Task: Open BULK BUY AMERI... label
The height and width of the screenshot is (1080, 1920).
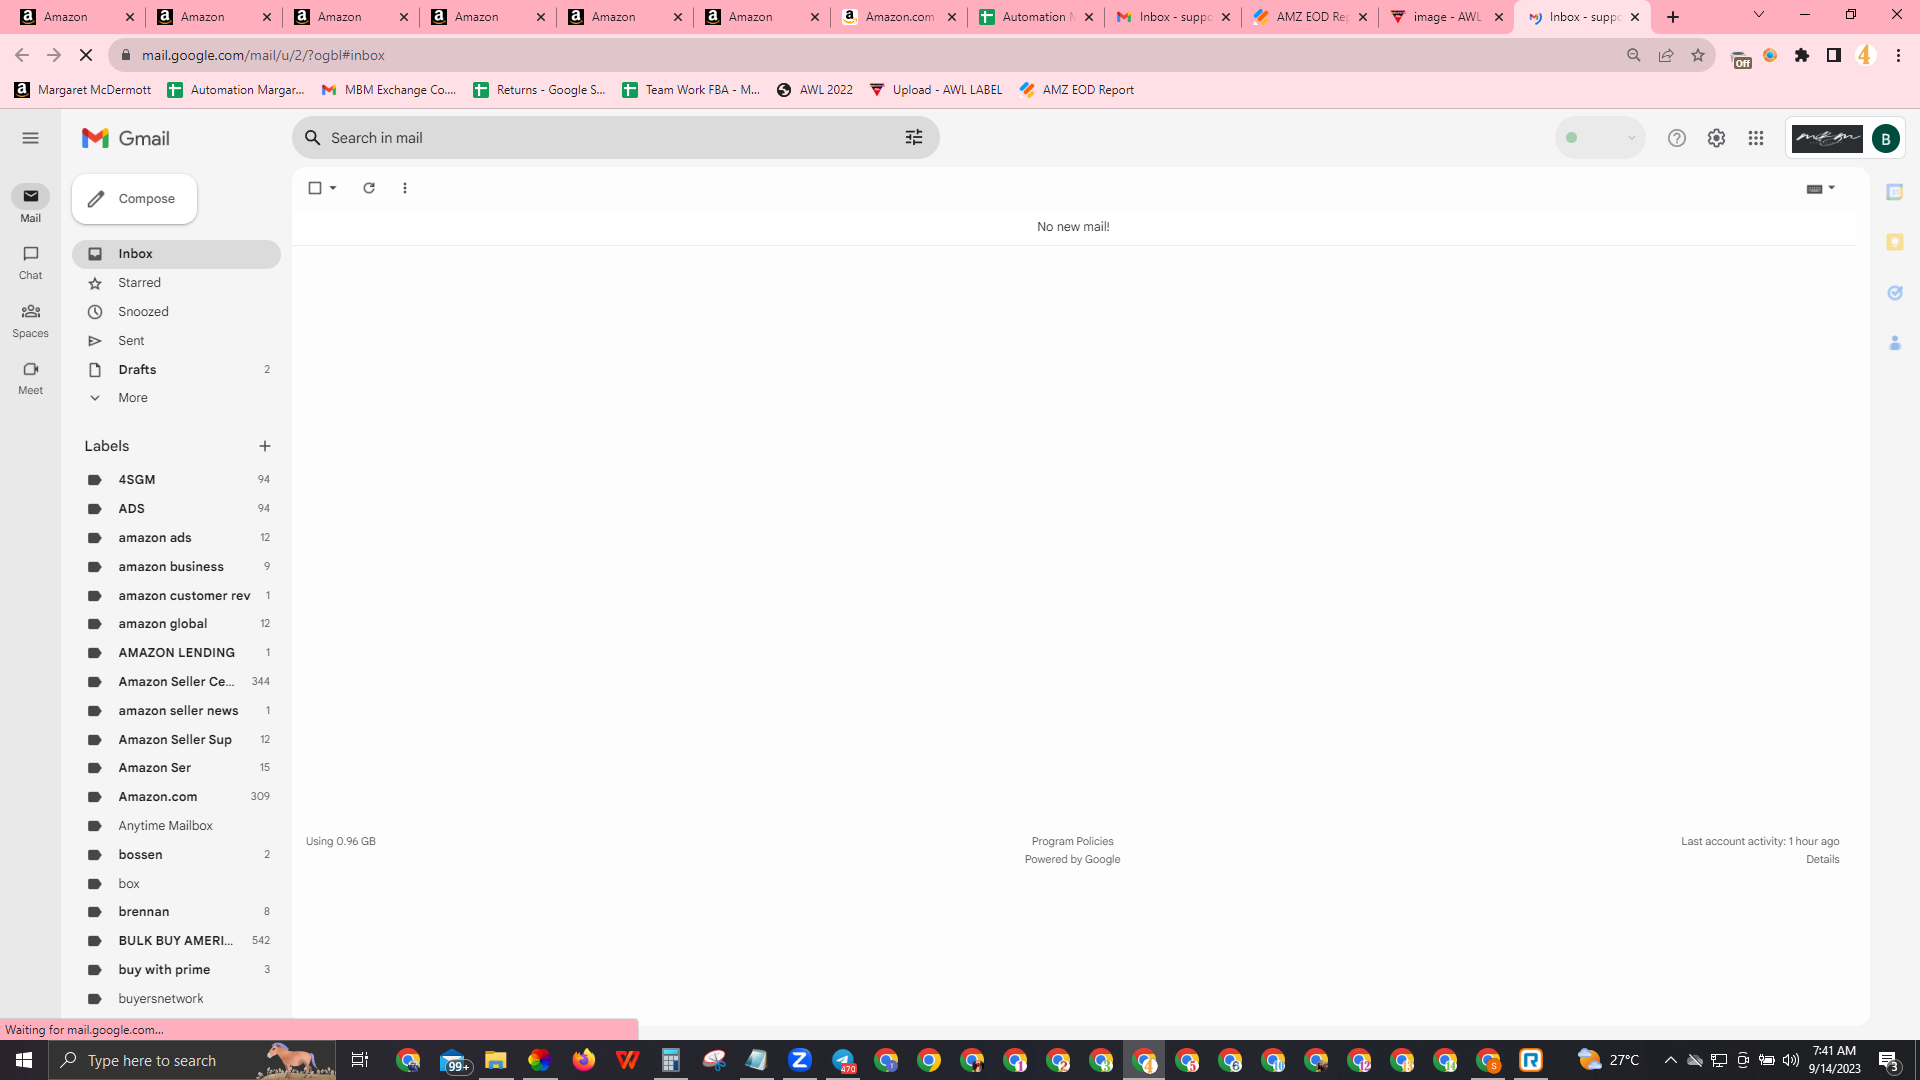Action: 176,941
